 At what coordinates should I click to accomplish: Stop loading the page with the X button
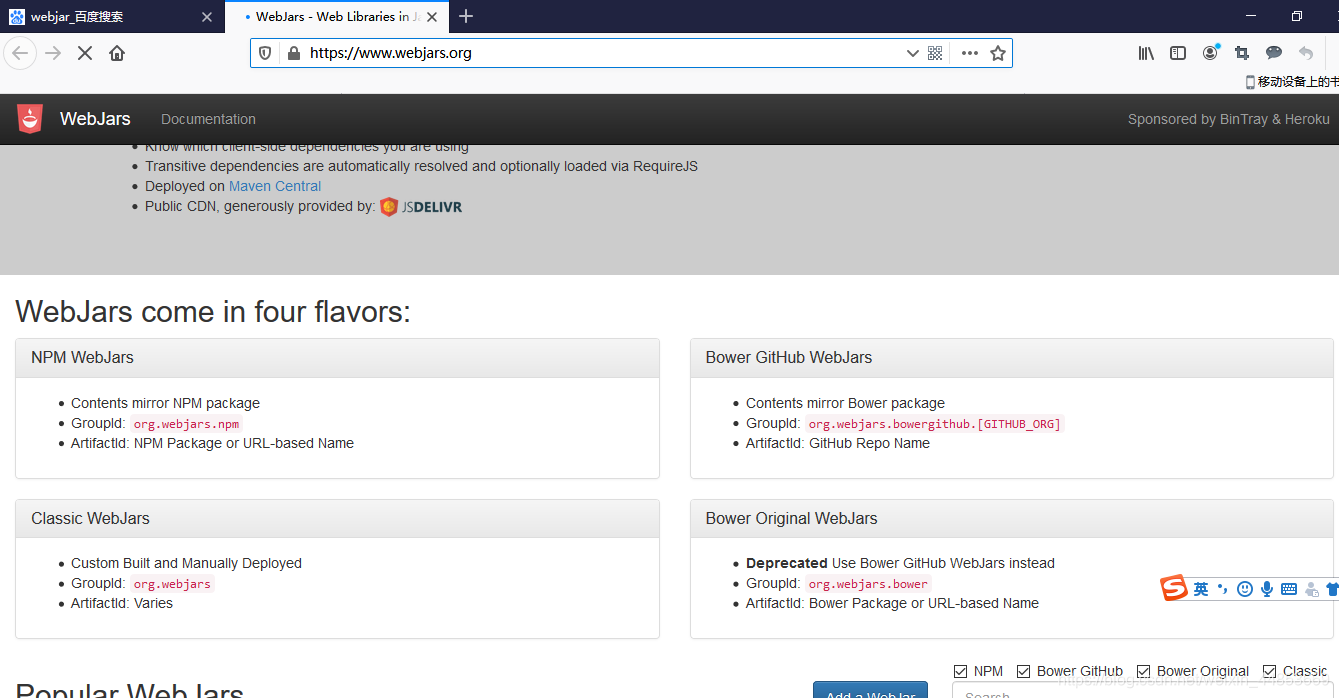coord(85,53)
